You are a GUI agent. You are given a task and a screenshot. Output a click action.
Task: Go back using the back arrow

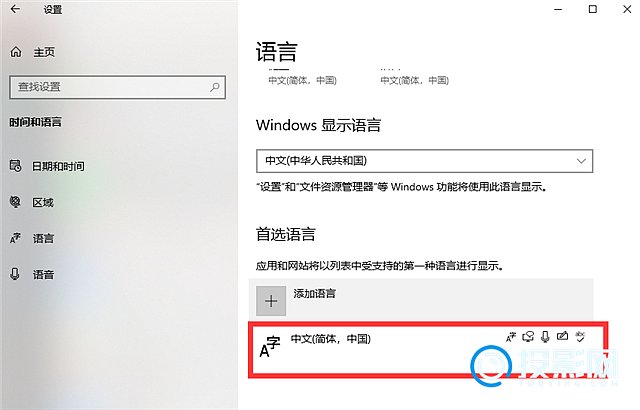(15, 9)
